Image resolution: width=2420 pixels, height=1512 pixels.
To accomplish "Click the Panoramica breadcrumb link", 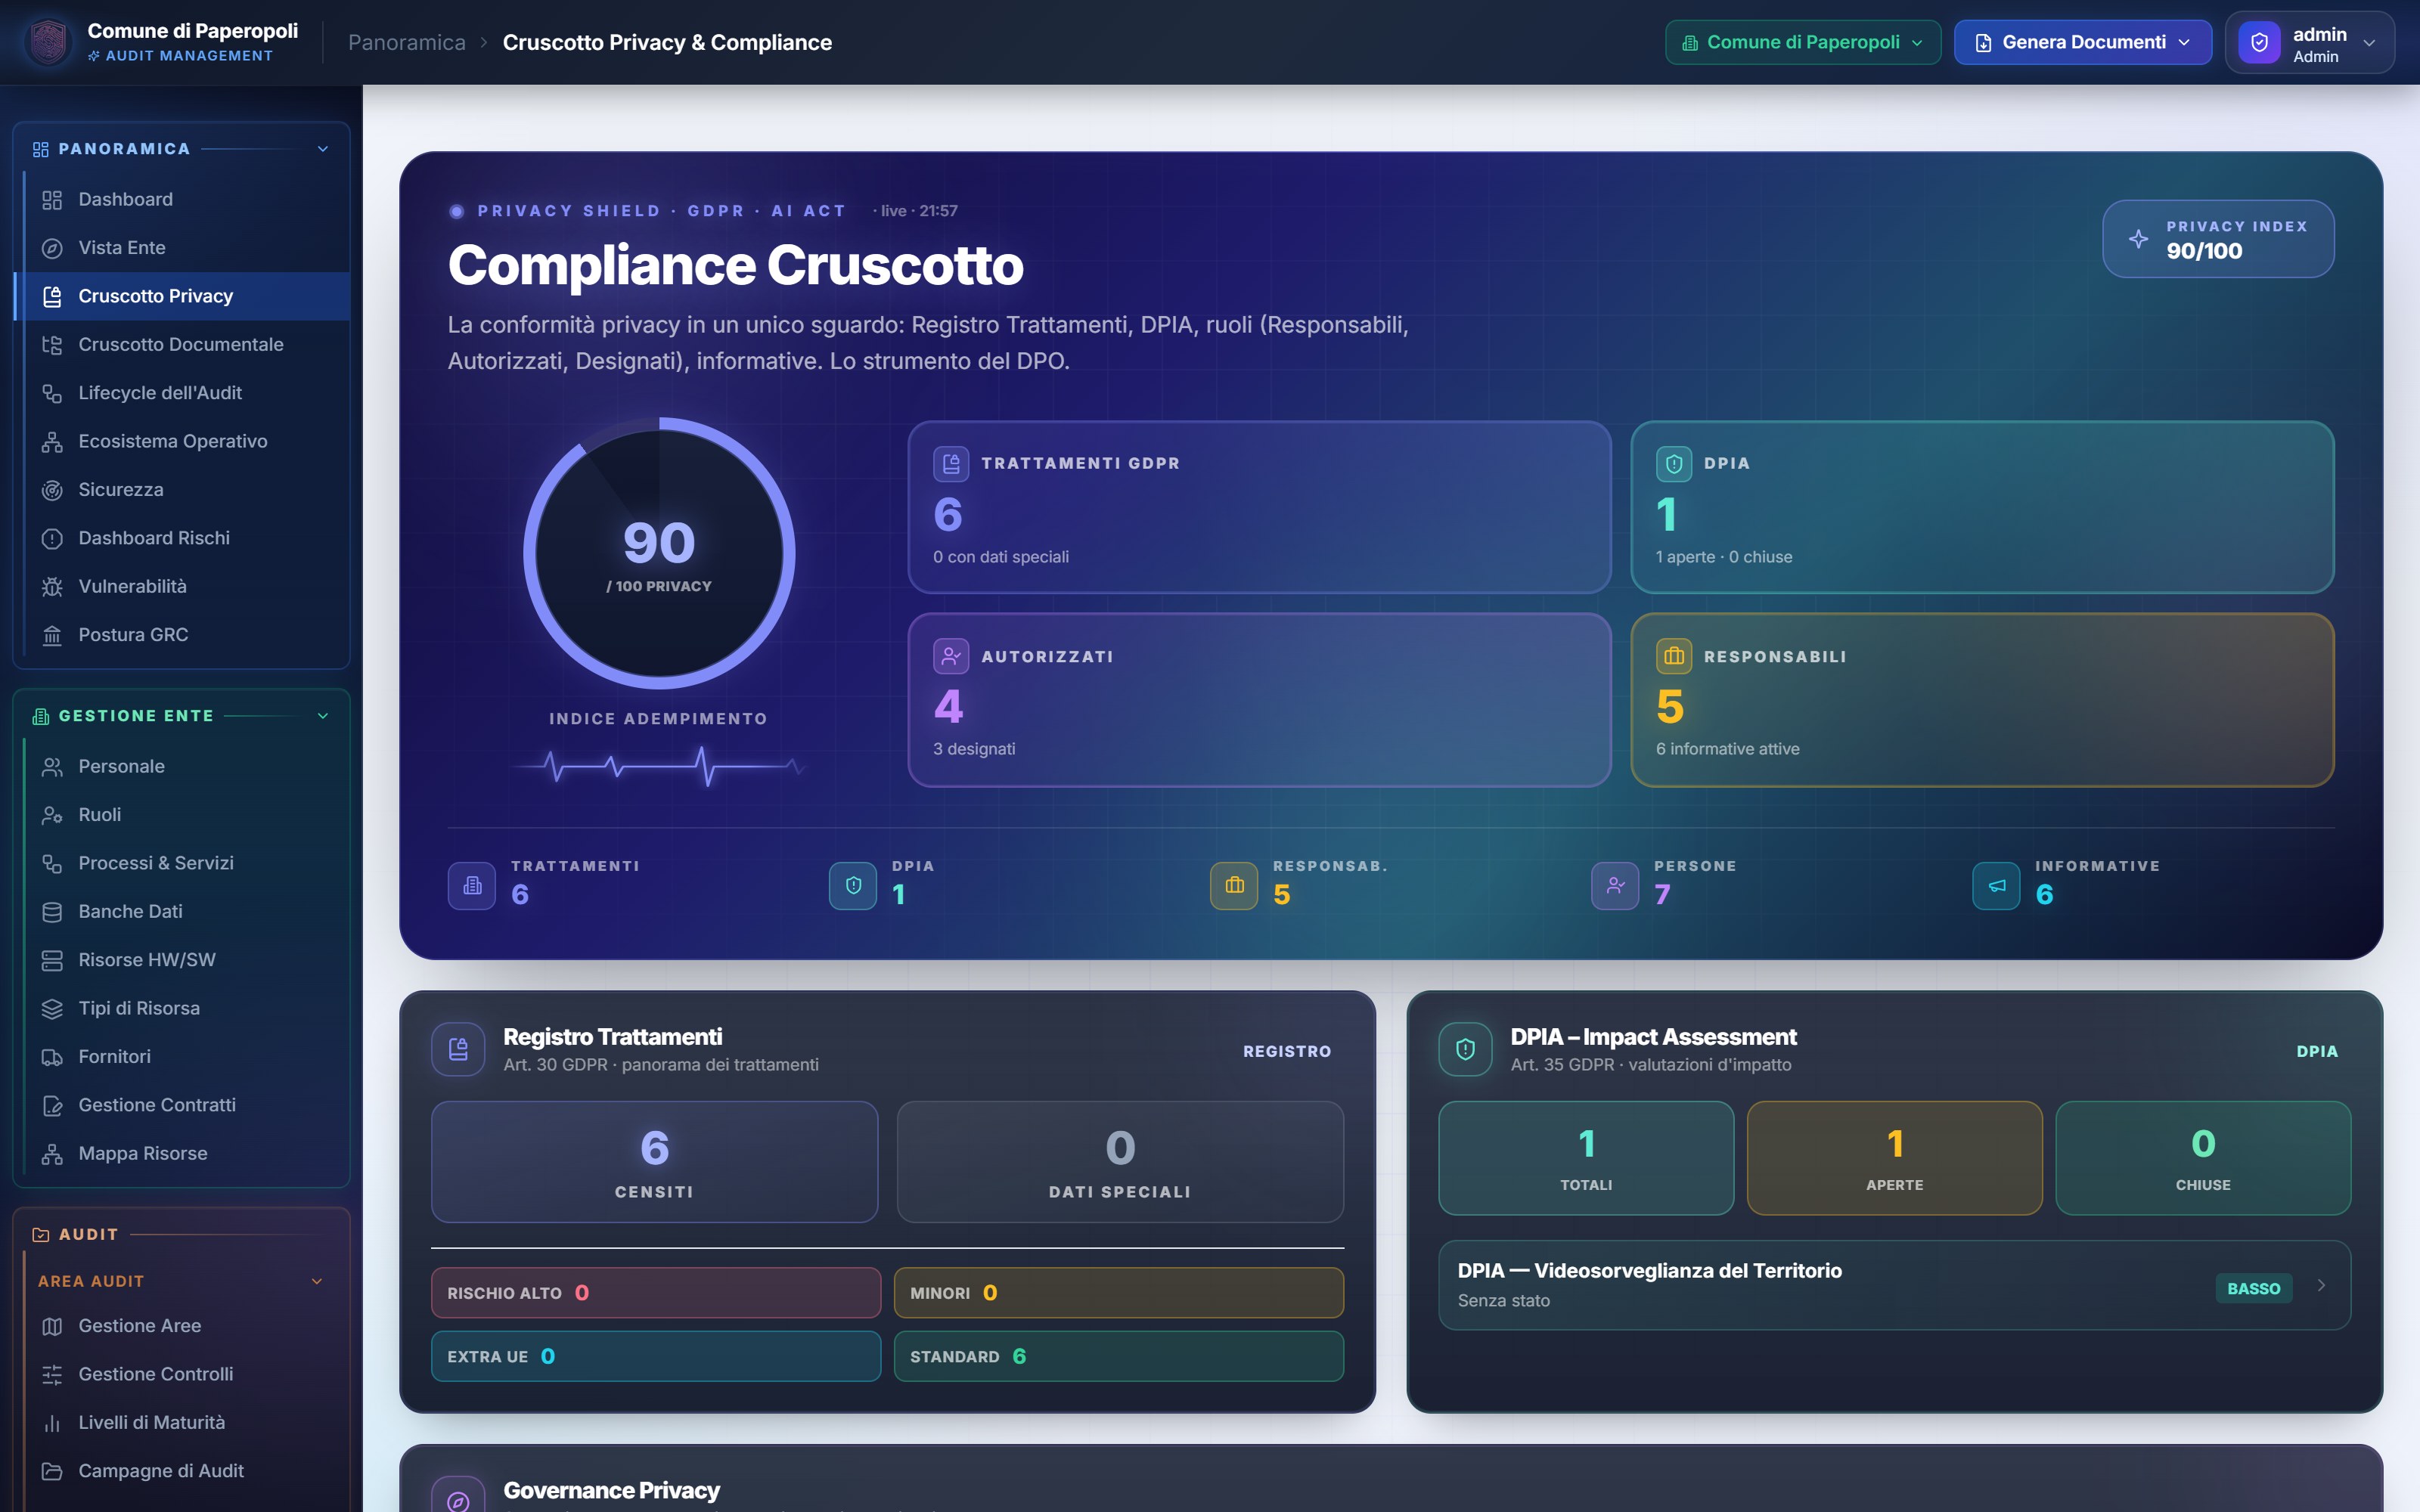I will click(x=407, y=42).
